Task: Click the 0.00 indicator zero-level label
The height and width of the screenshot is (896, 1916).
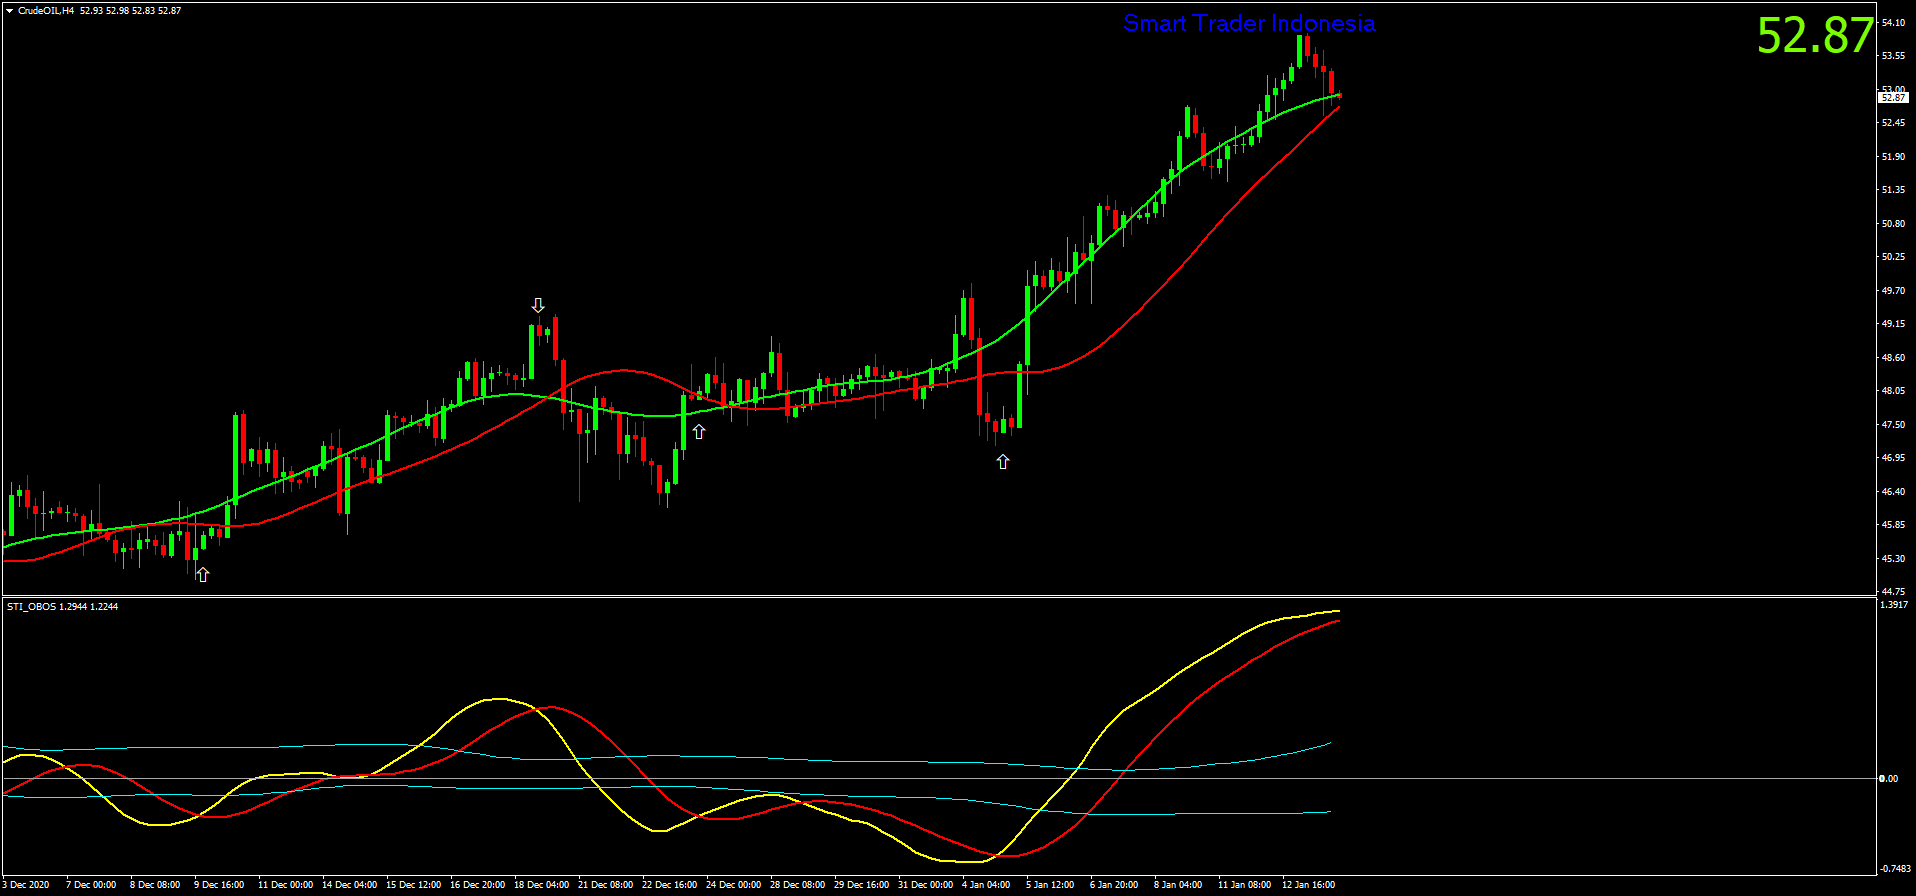Action: (x=1888, y=778)
